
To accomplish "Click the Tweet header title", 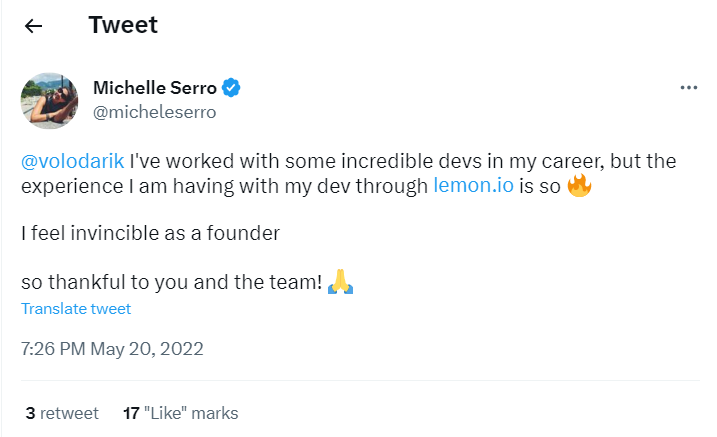I will (123, 25).
